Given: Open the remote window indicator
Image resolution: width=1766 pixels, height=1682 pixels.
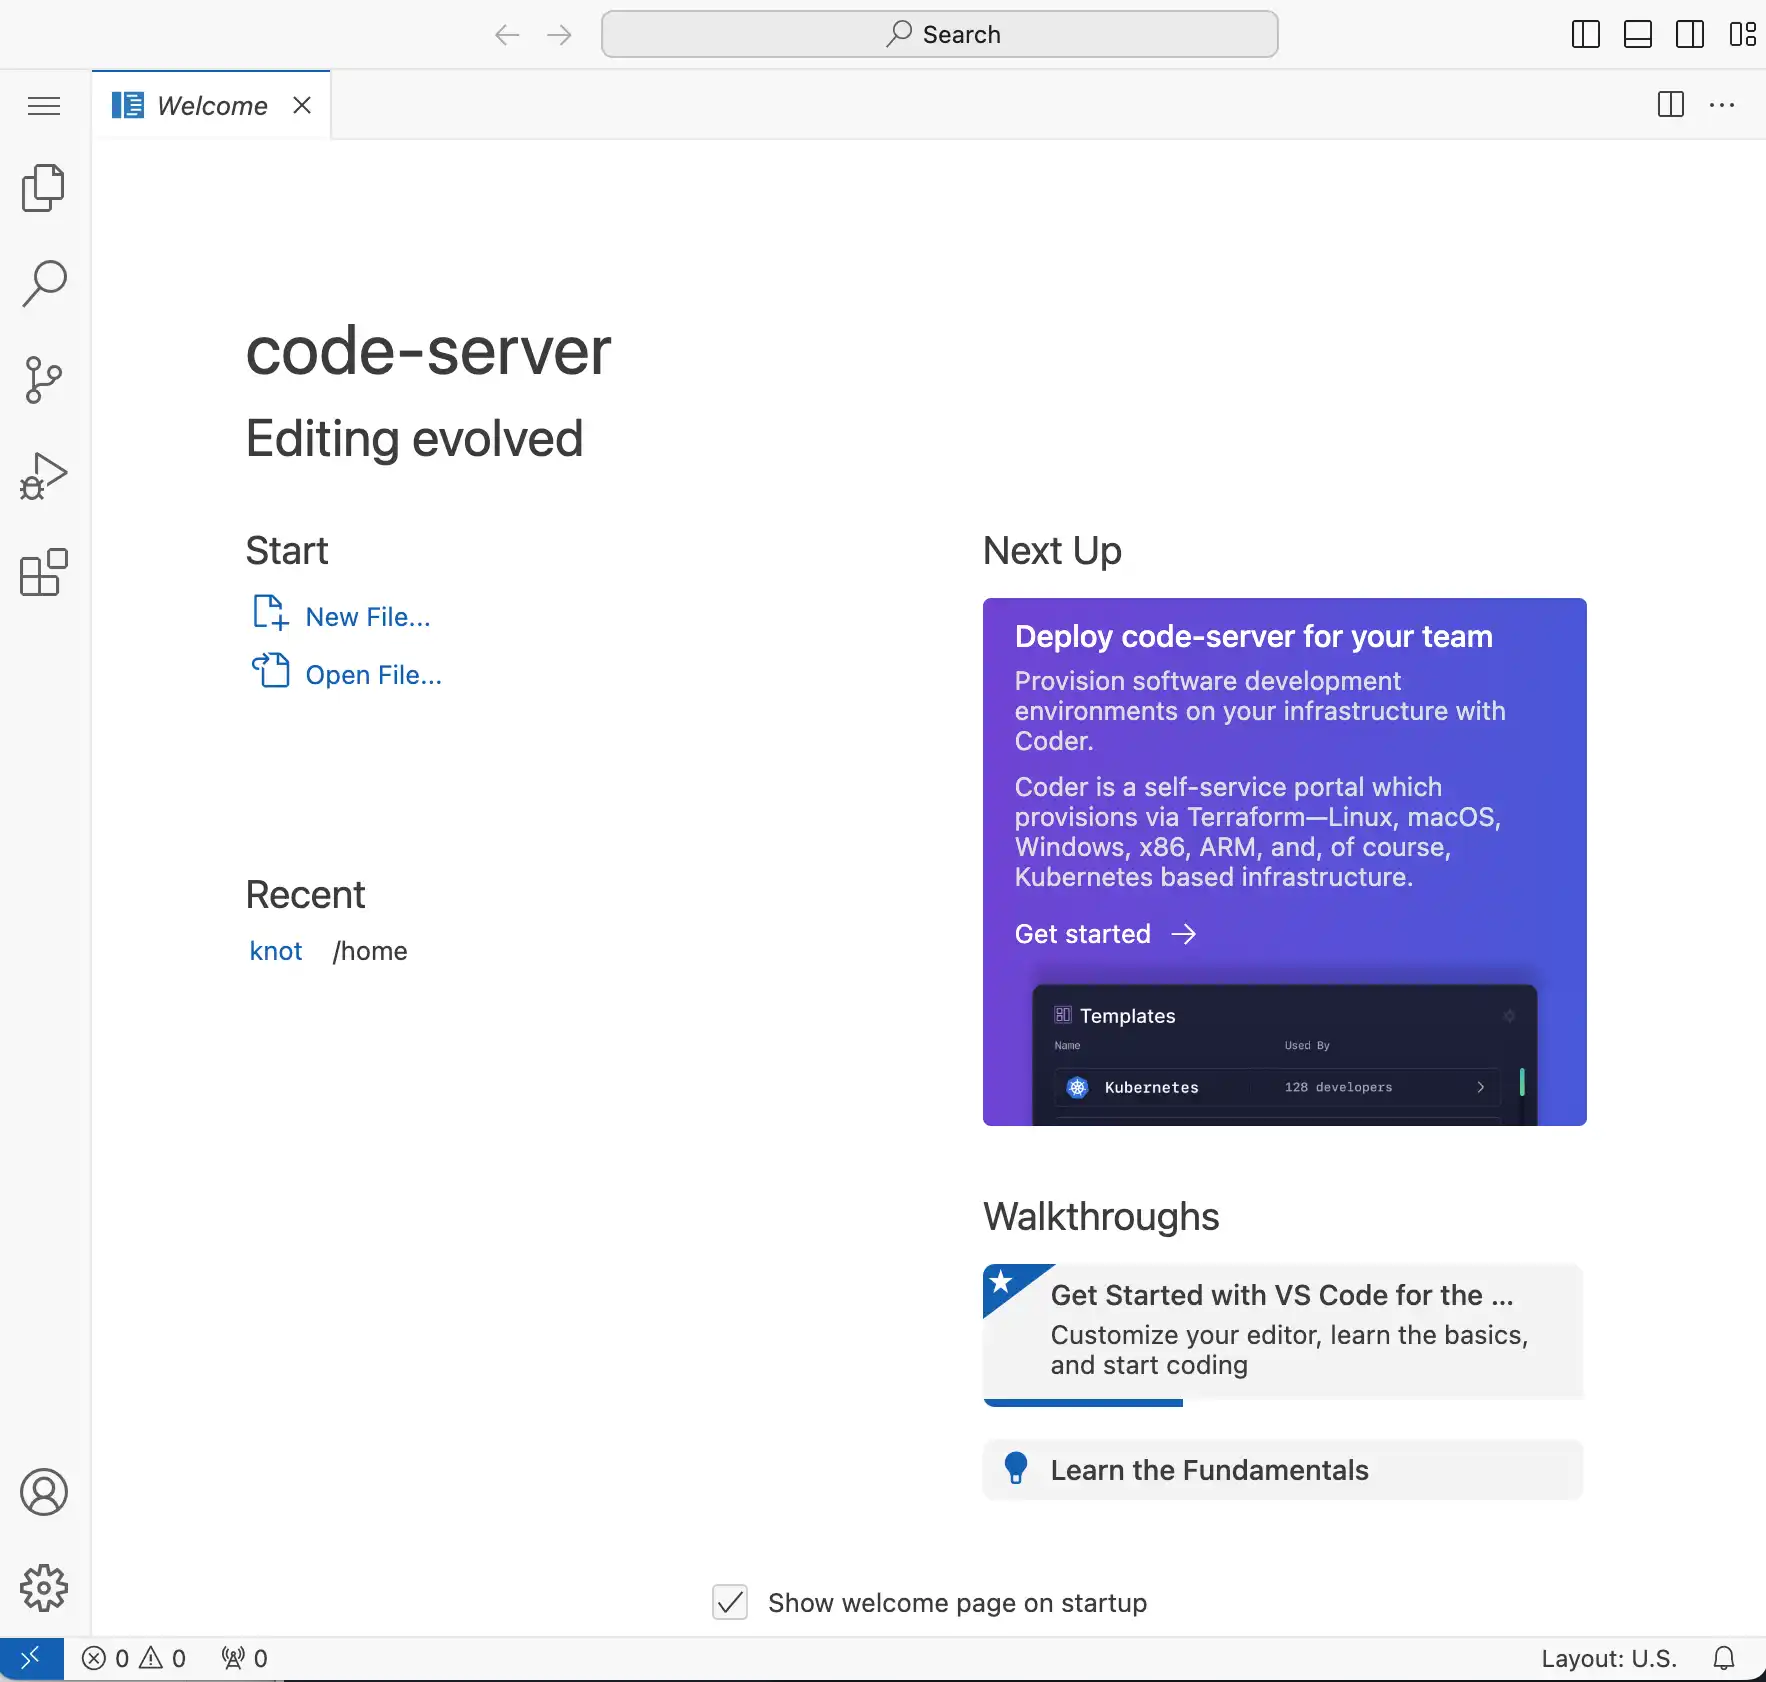Looking at the screenshot, I should point(31,1658).
